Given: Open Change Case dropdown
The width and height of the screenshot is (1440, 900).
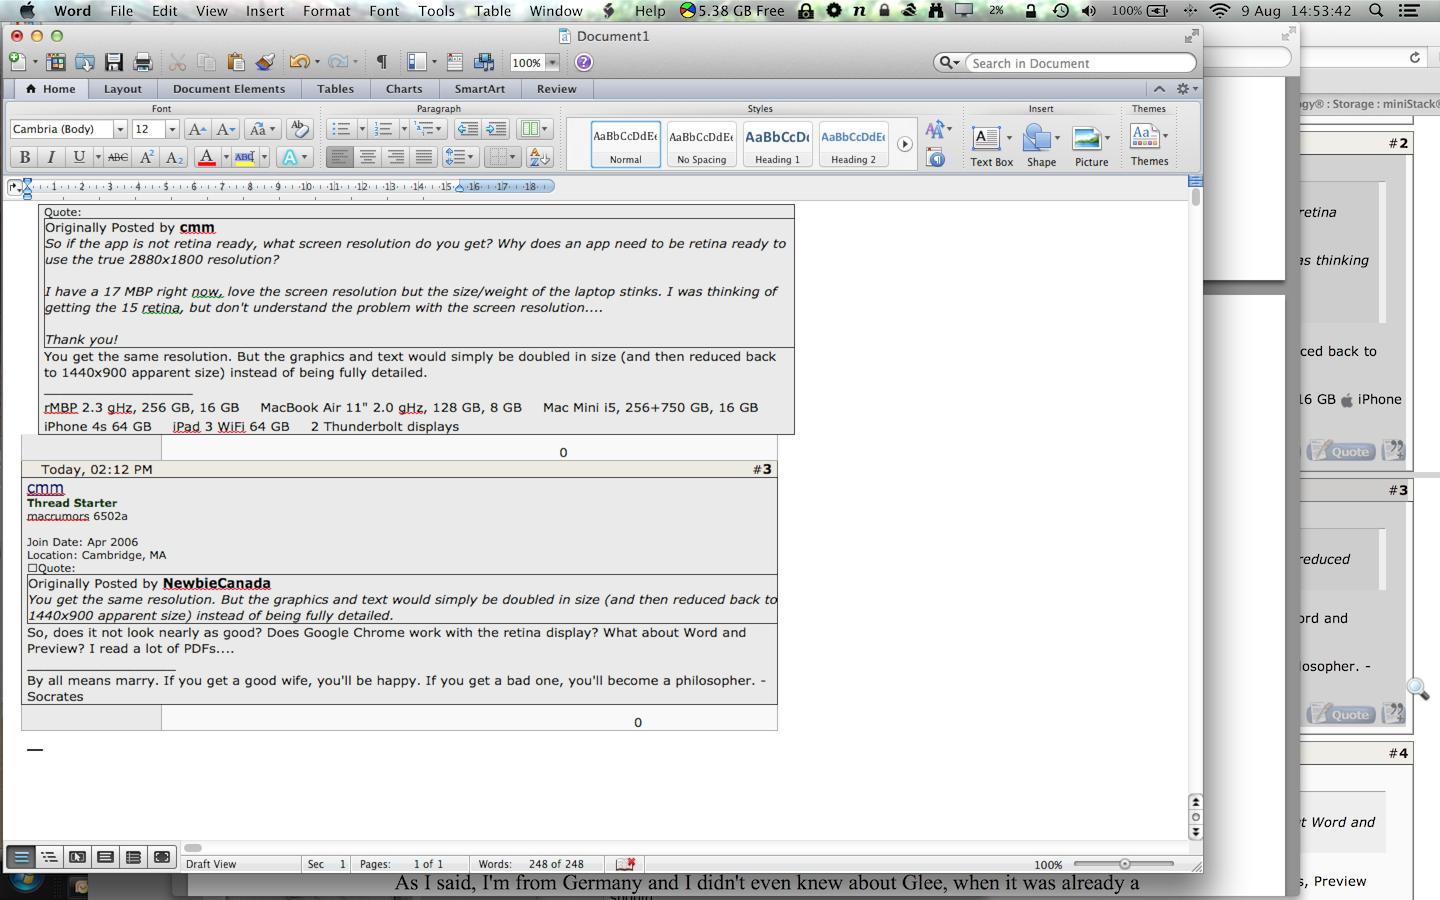Looking at the screenshot, I should tap(262, 129).
